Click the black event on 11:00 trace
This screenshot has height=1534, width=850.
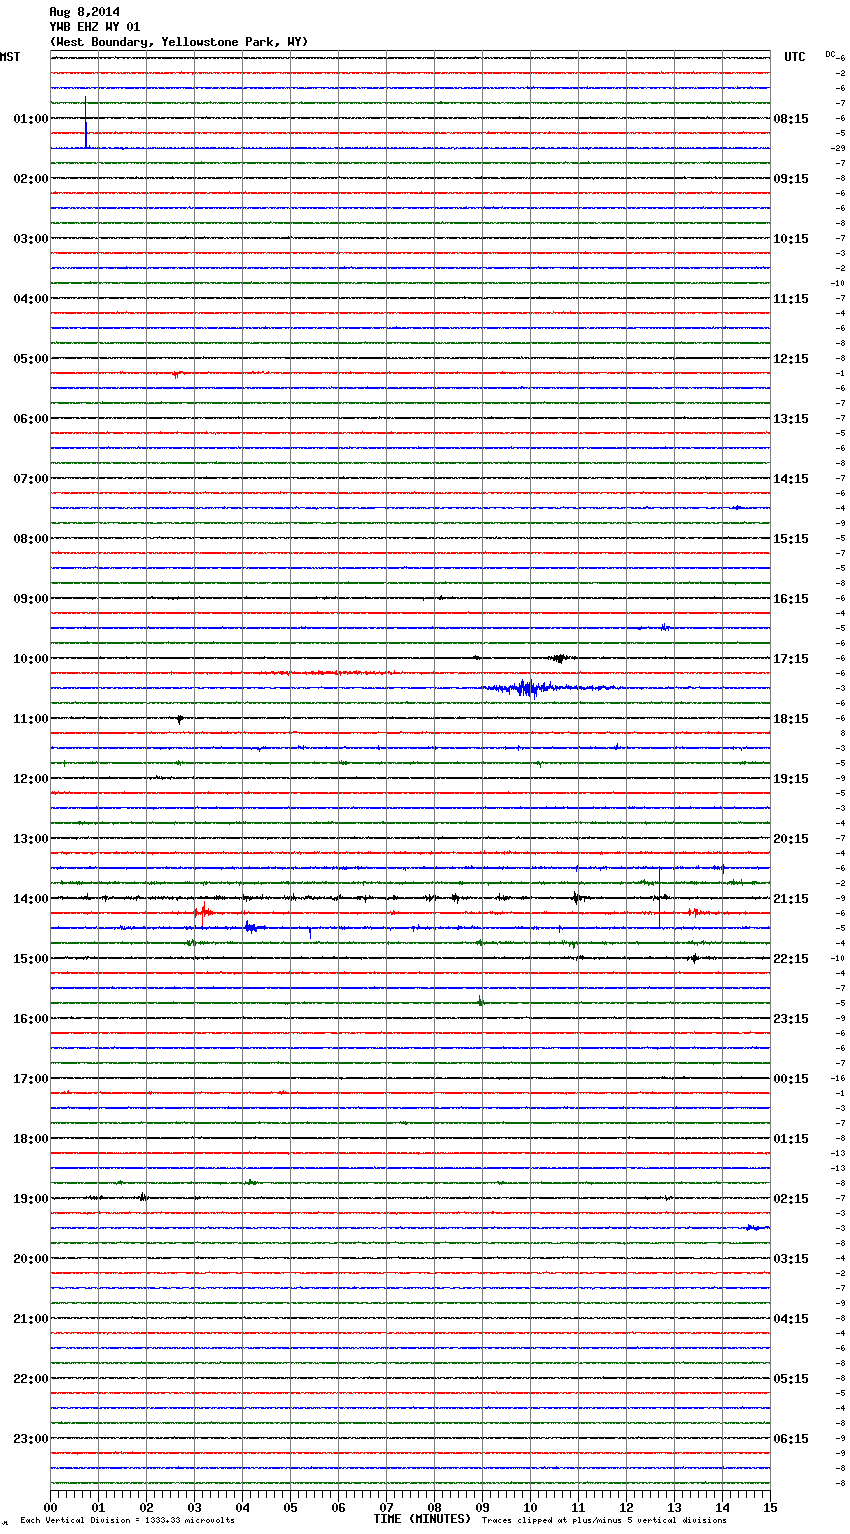click(180, 719)
